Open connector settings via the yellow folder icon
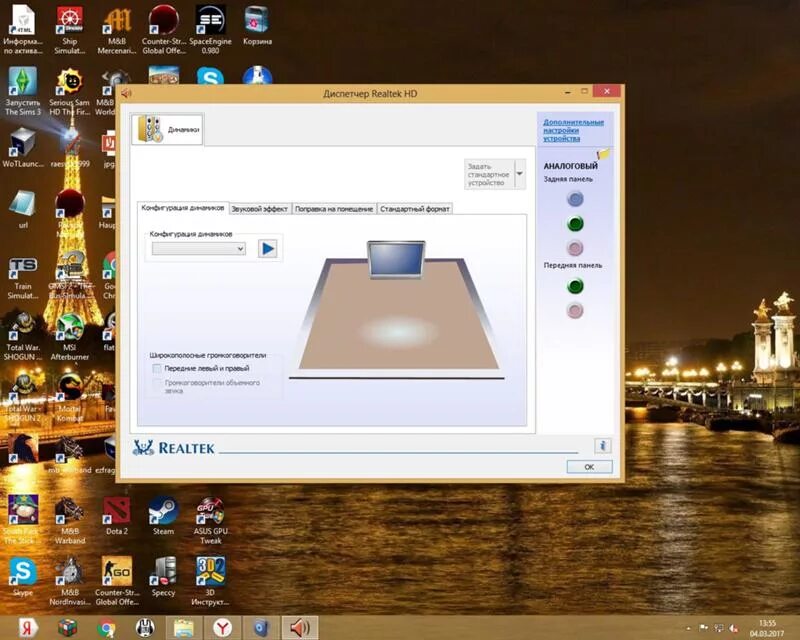This screenshot has height=640, width=800. pos(604,153)
